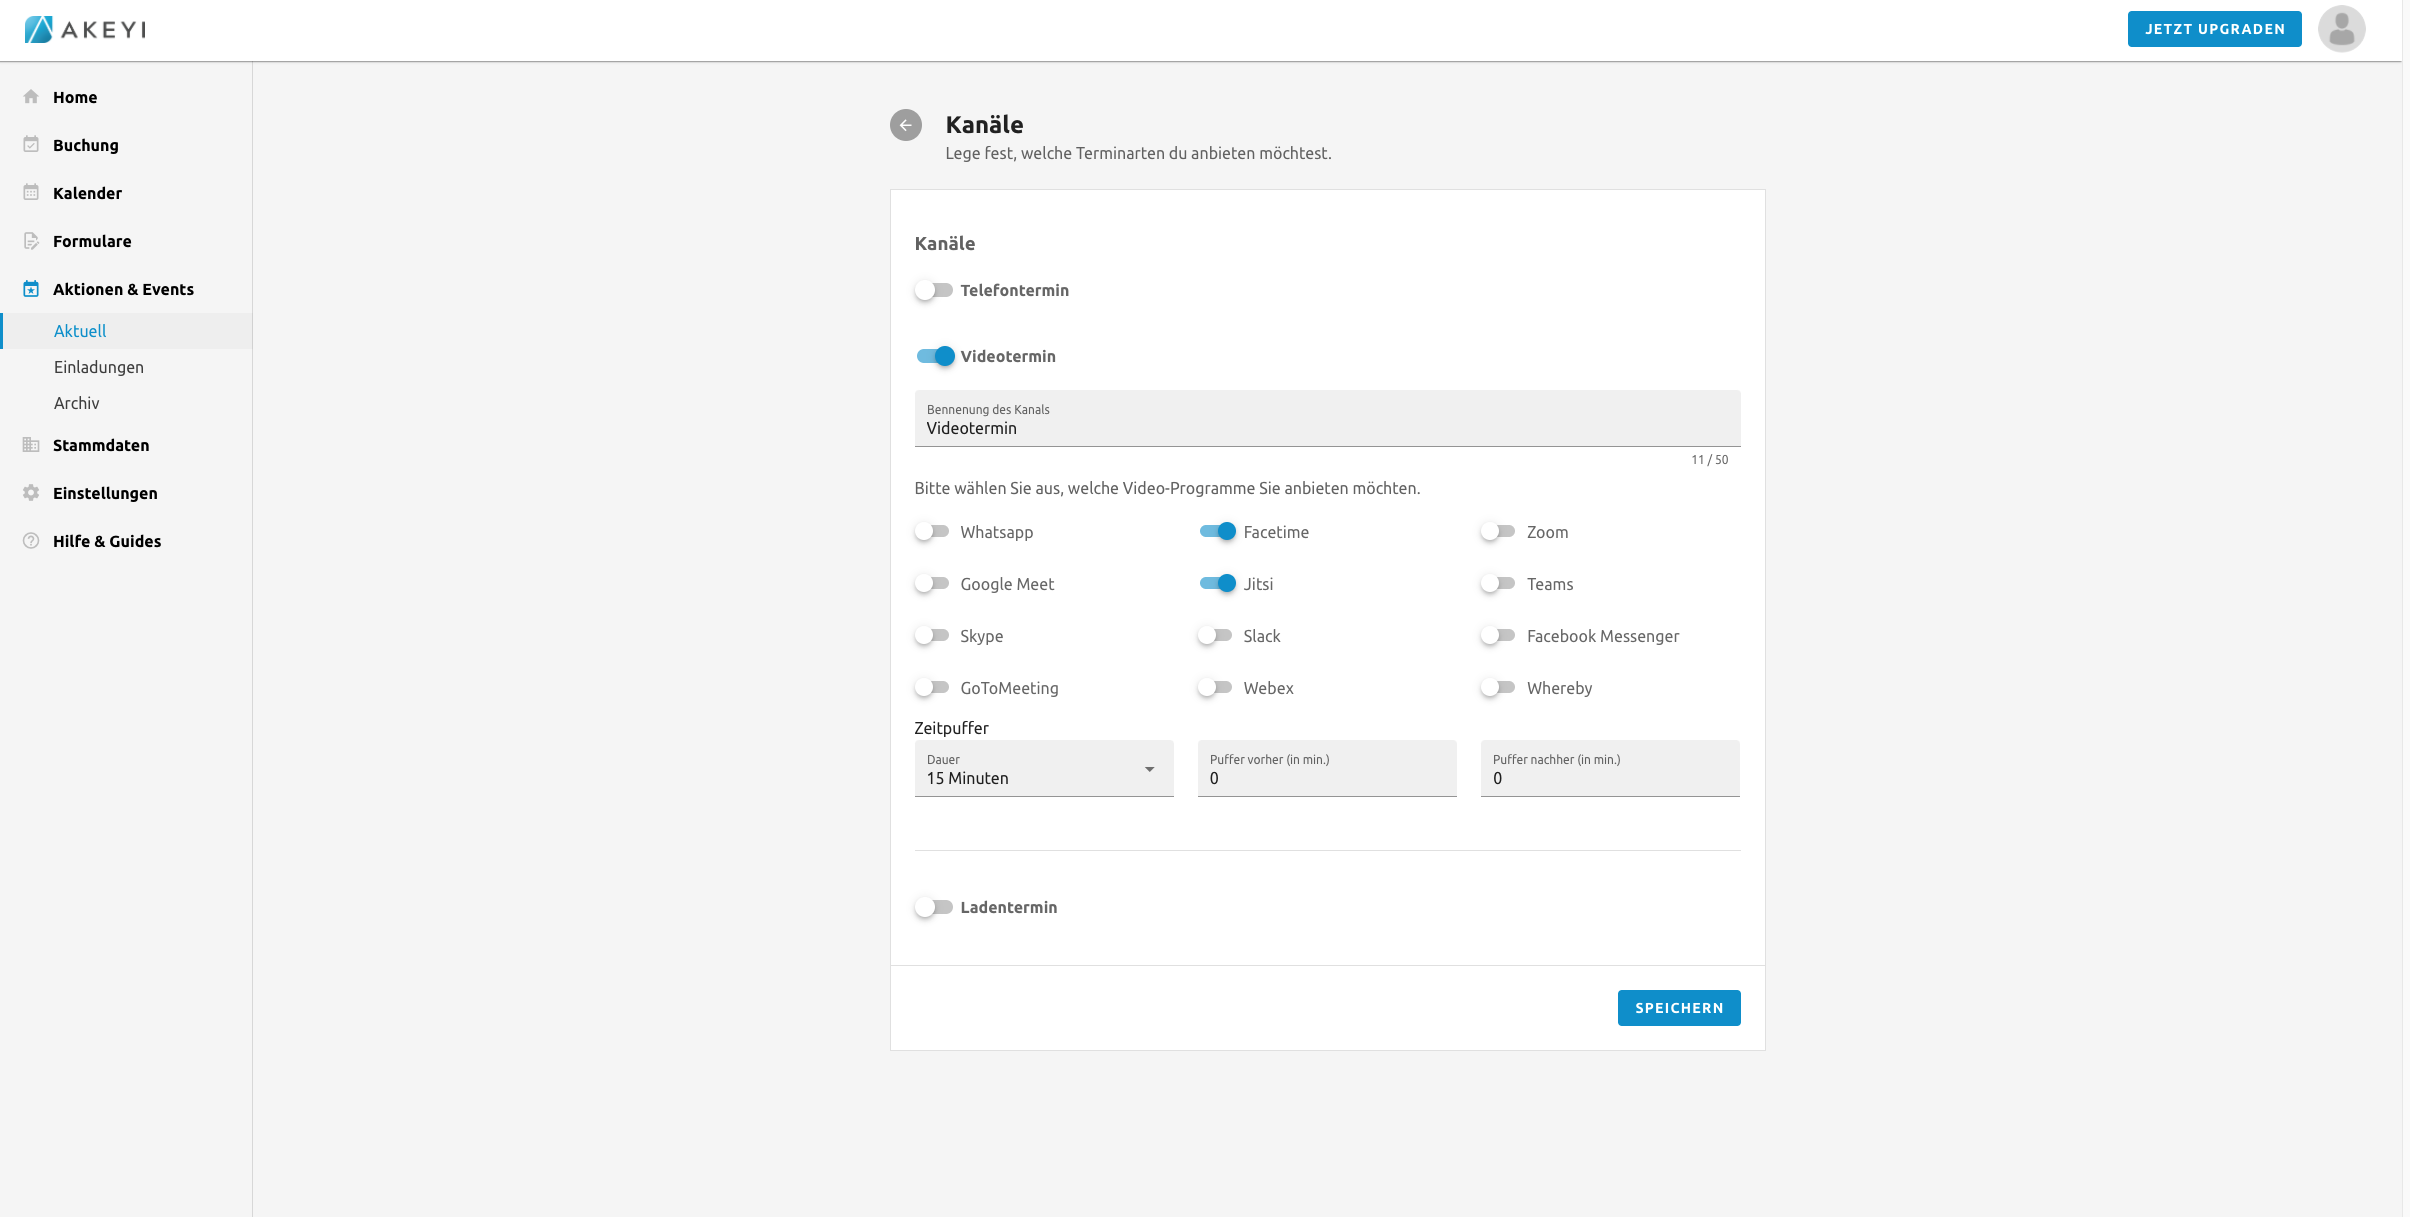This screenshot has width=2410, height=1217.
Task: Enable the Zoom video program toggle
Action: [x=1498, y=532]
